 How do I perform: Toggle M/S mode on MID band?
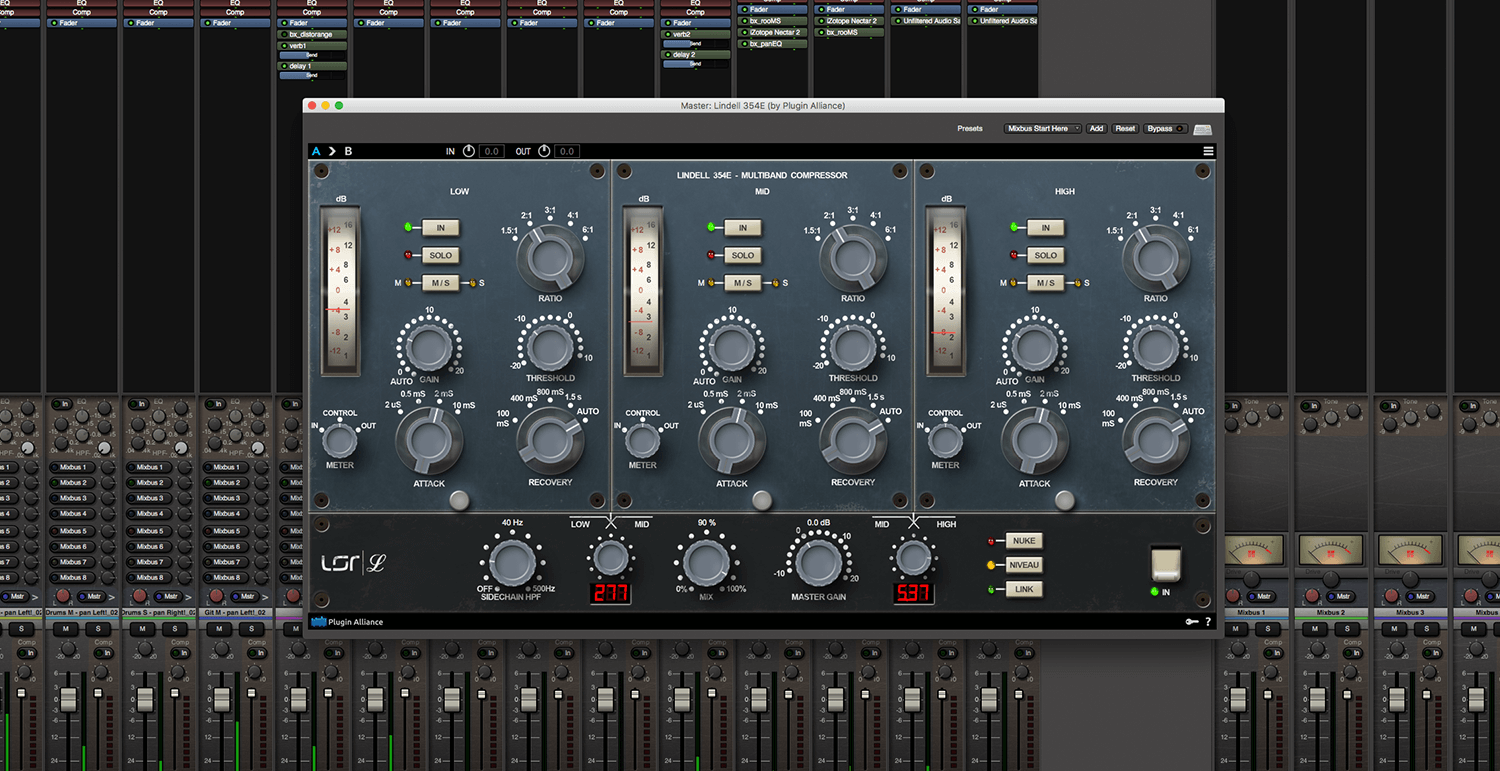point(743,283)
